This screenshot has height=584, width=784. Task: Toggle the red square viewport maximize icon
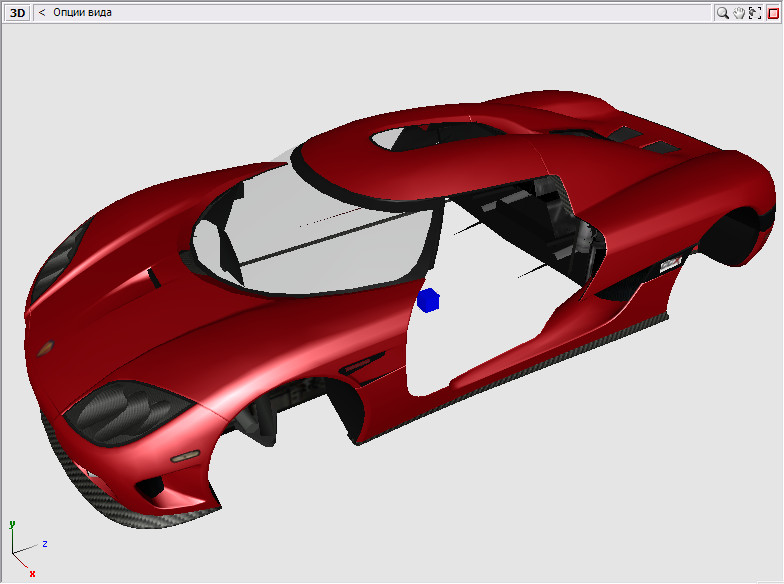[772, 13]
